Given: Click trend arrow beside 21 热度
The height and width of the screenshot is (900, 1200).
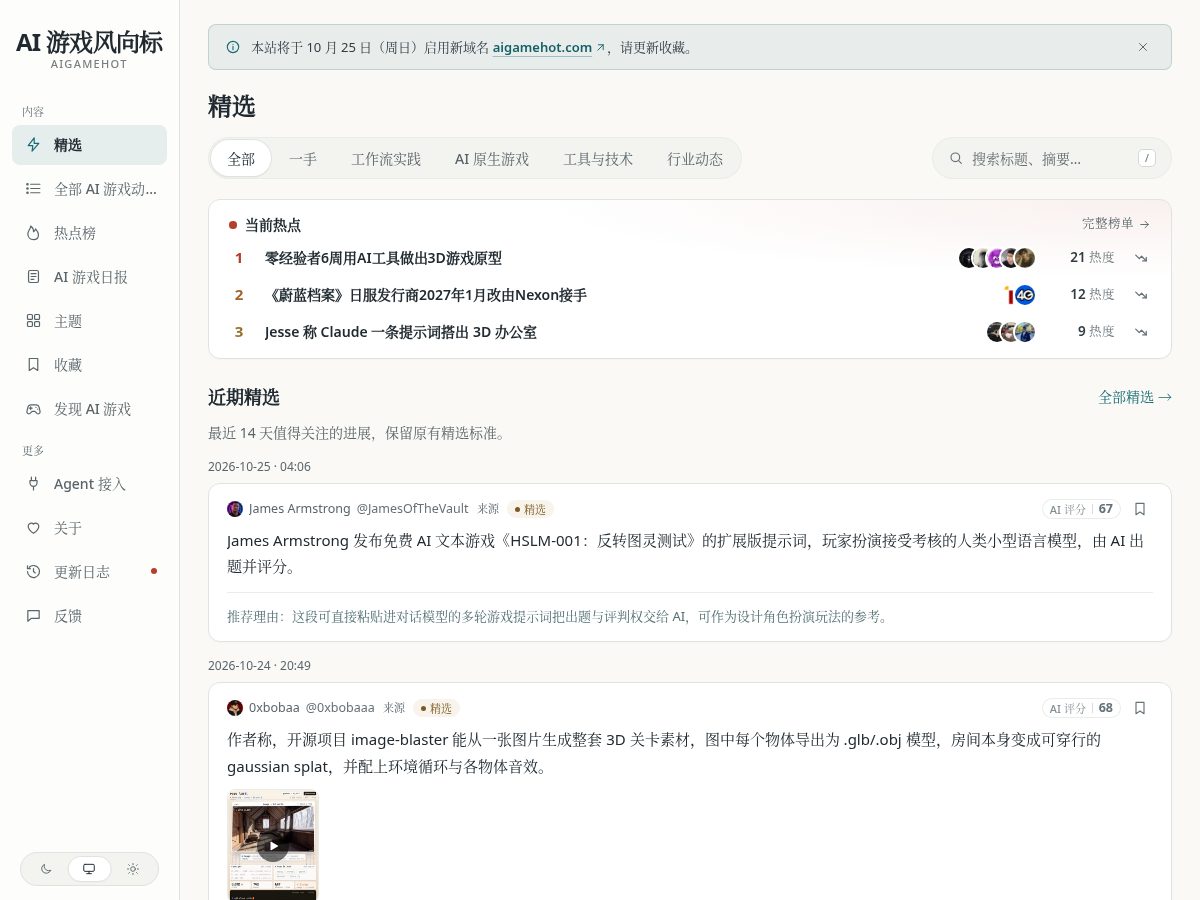Looking at the screenshot, I should click(x=1141, y=258).
